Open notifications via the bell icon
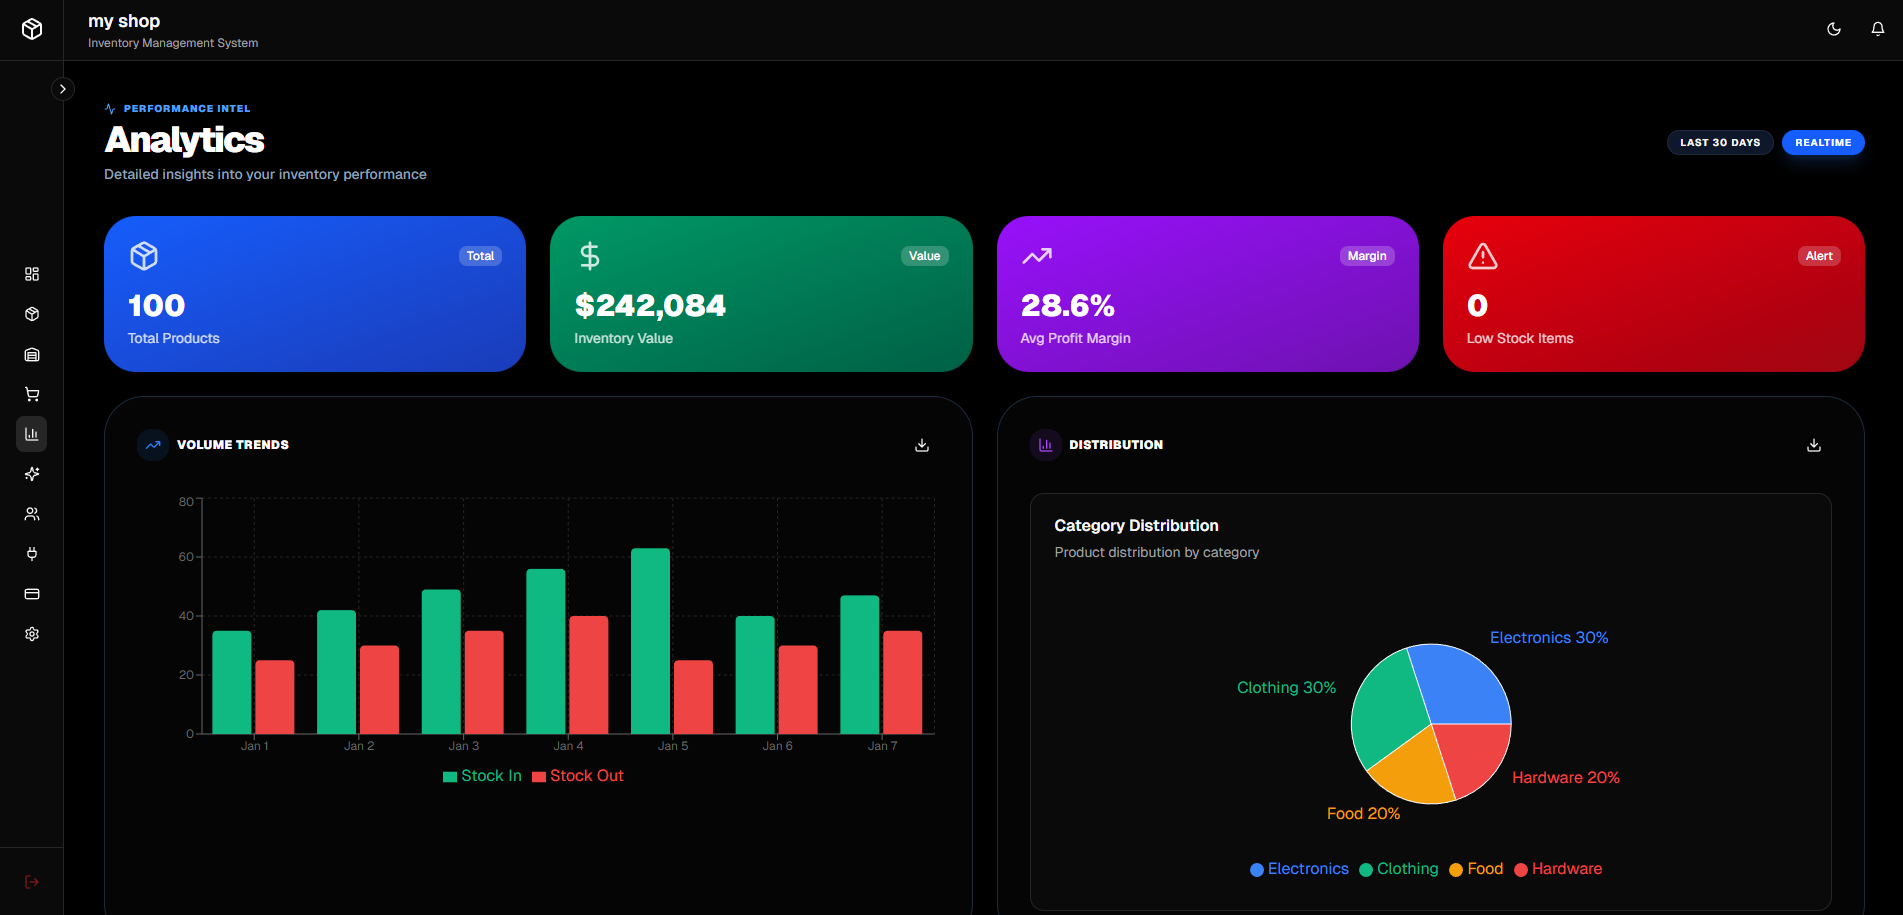 pos(1878,29)
